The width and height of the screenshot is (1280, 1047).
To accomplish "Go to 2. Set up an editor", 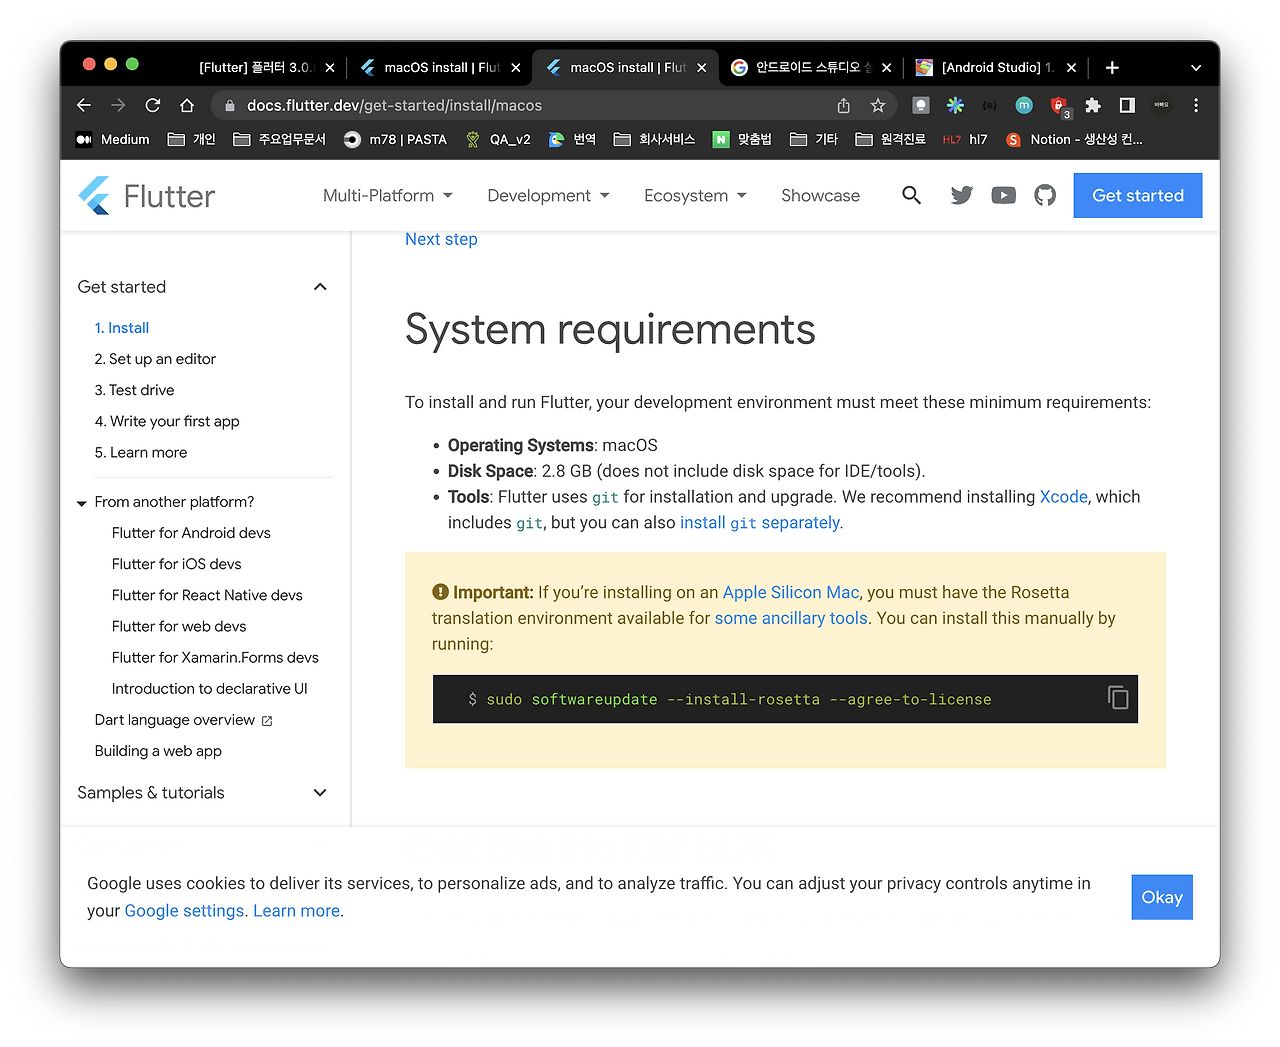I will click(155, 359).
